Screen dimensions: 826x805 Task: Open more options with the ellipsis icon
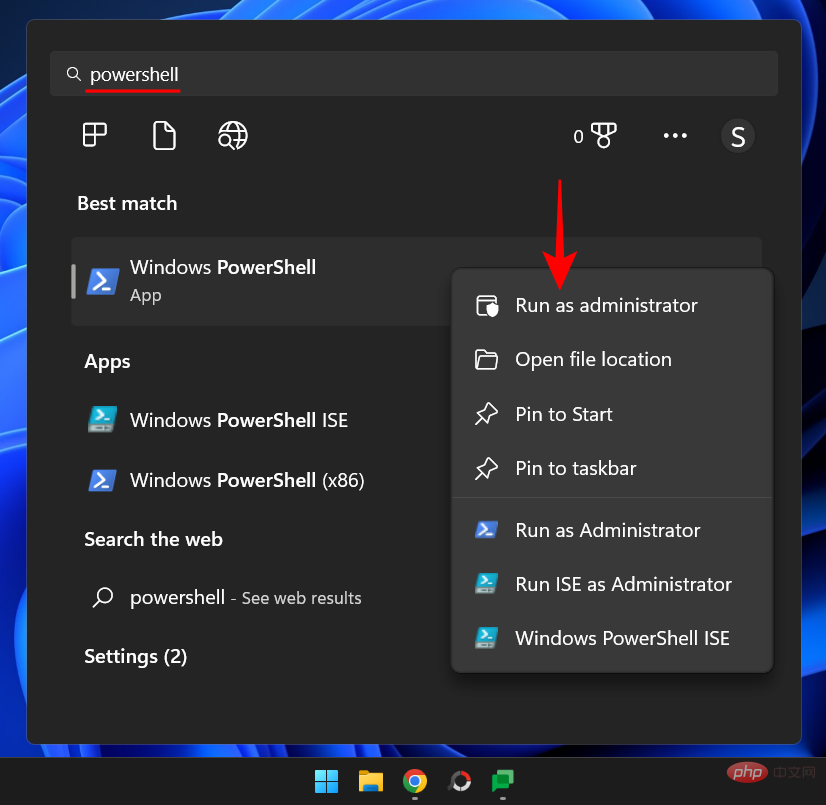pos(675,135)
